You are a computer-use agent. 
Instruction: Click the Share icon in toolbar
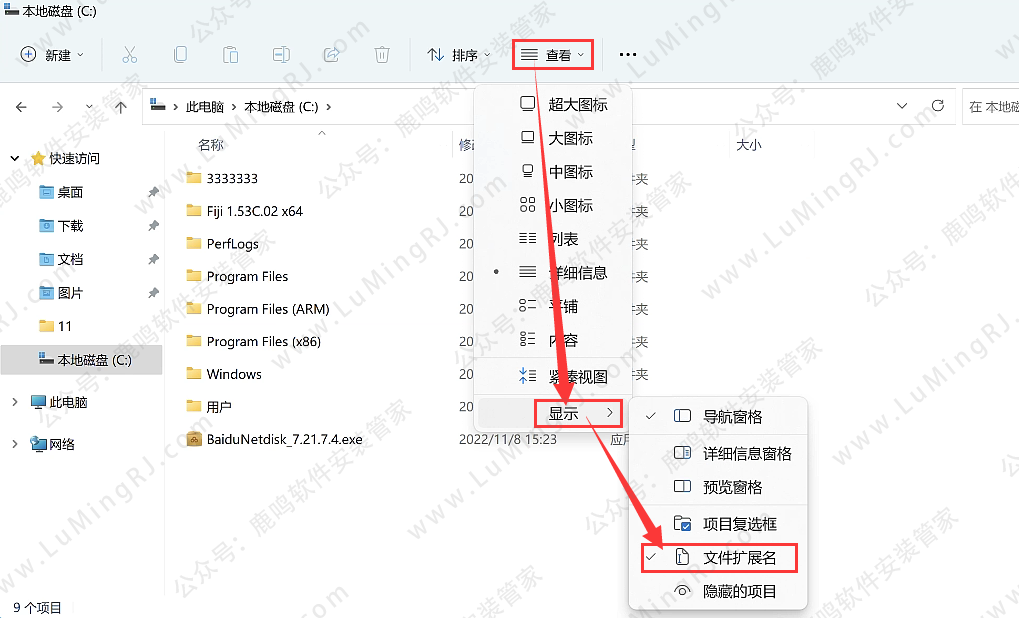pyautogui.click(x=332, y=55)
